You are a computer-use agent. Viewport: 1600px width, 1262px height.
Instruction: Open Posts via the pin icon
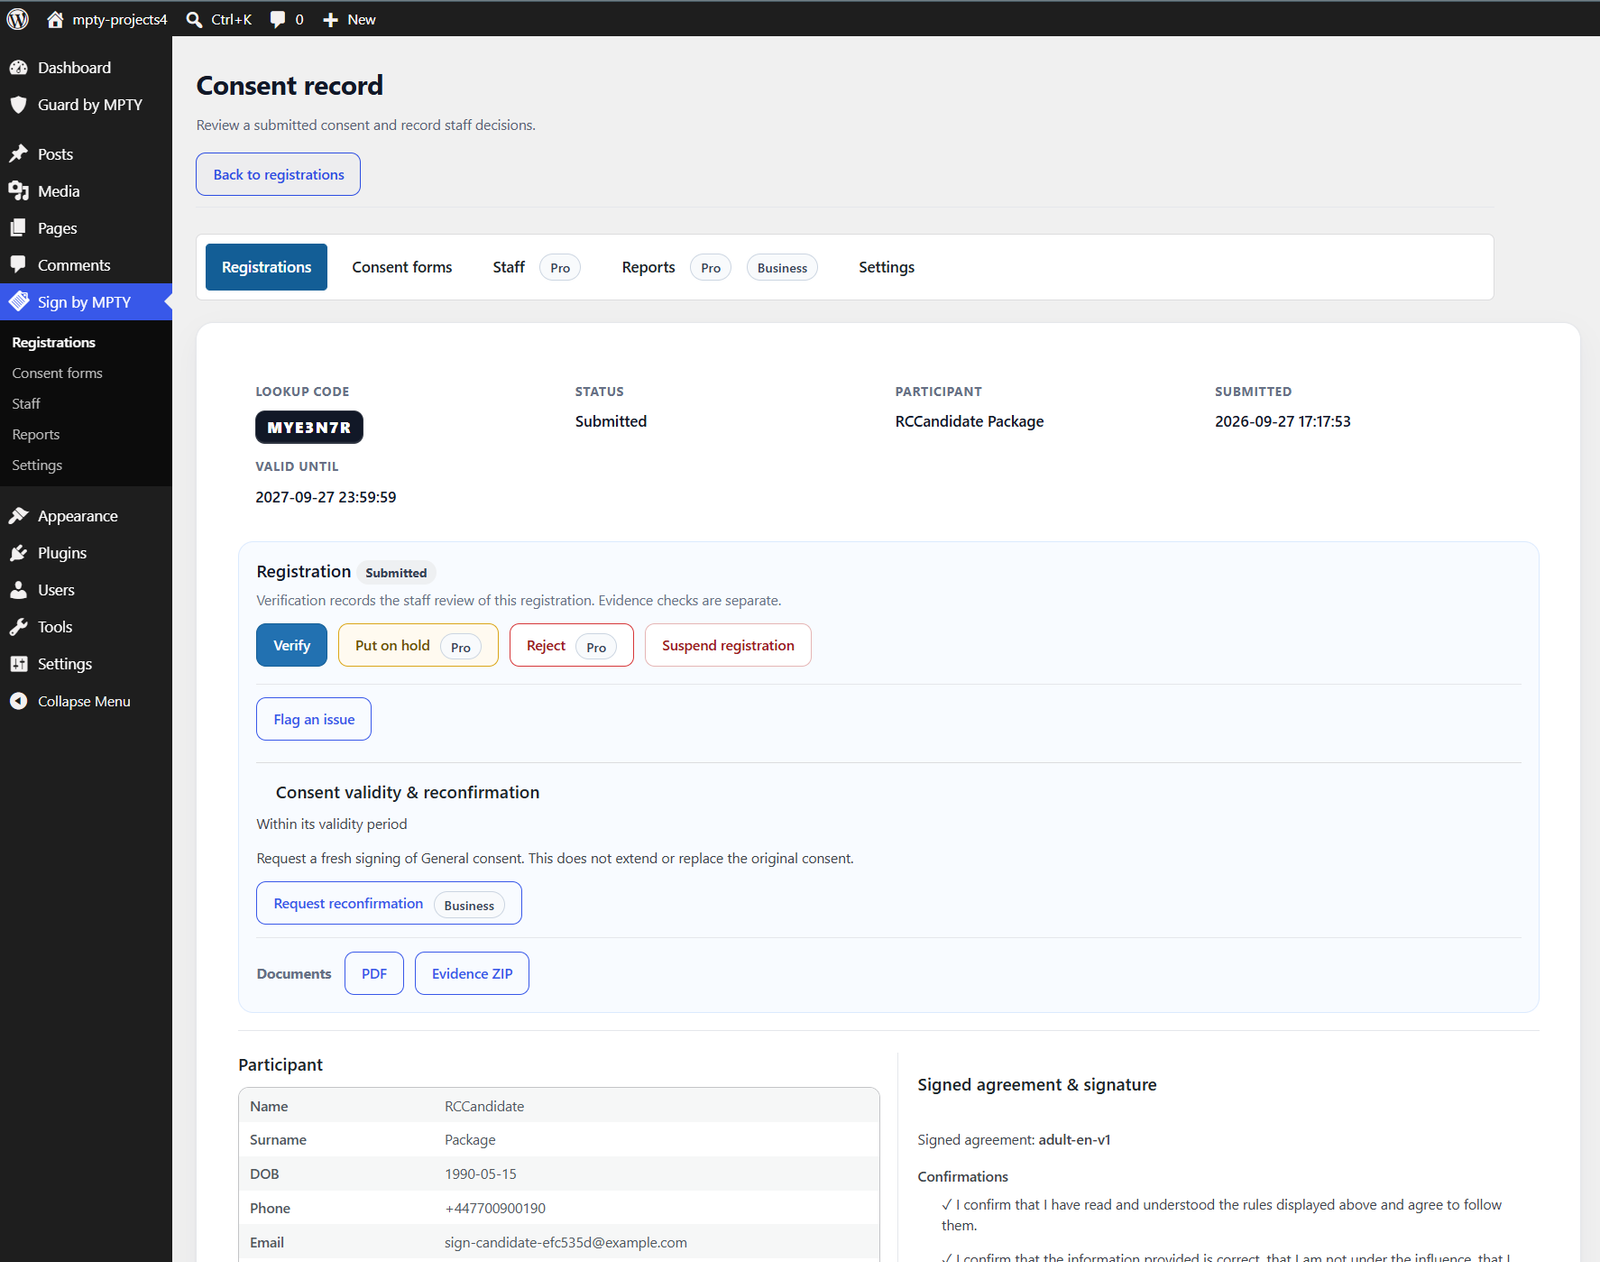pos(18,154)
